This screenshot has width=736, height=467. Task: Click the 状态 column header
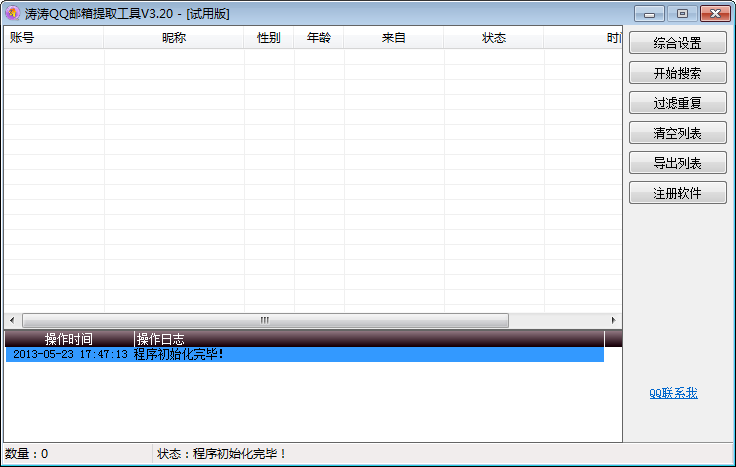[494, 38]
